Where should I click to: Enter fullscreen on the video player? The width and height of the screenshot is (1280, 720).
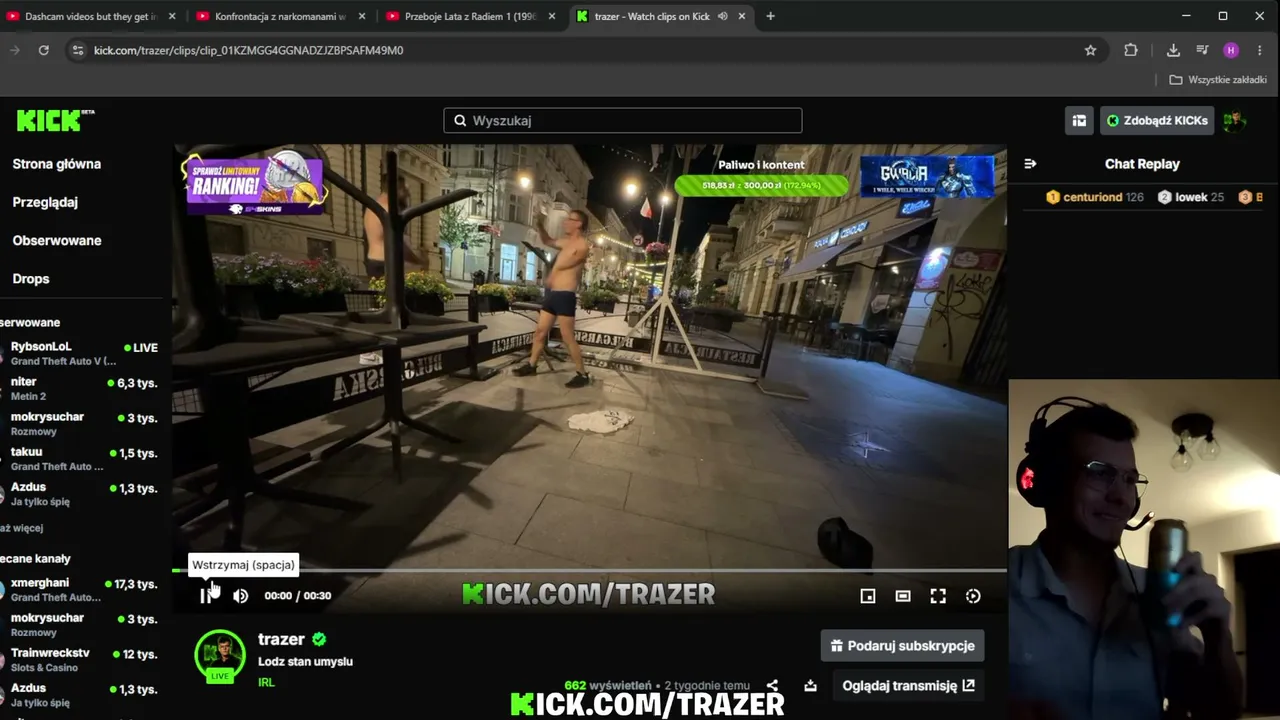938,596
